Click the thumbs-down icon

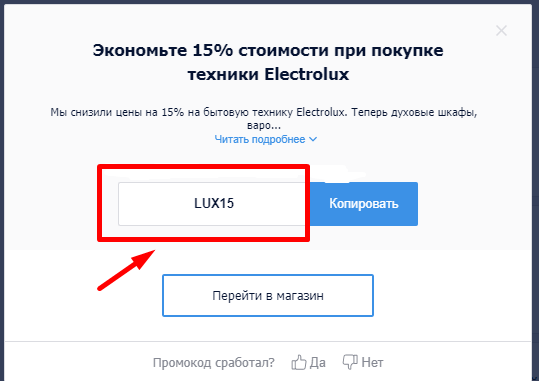pos(350,362)
